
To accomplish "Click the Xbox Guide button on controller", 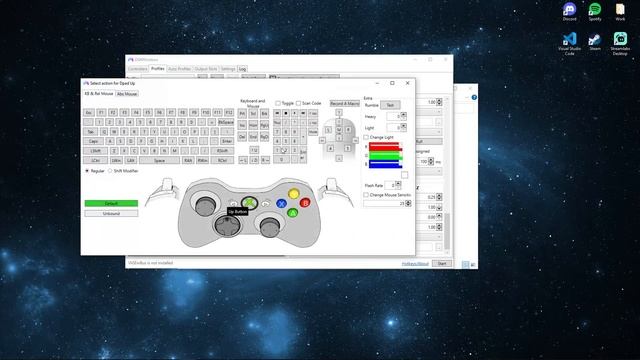I will tap(249, 202).
